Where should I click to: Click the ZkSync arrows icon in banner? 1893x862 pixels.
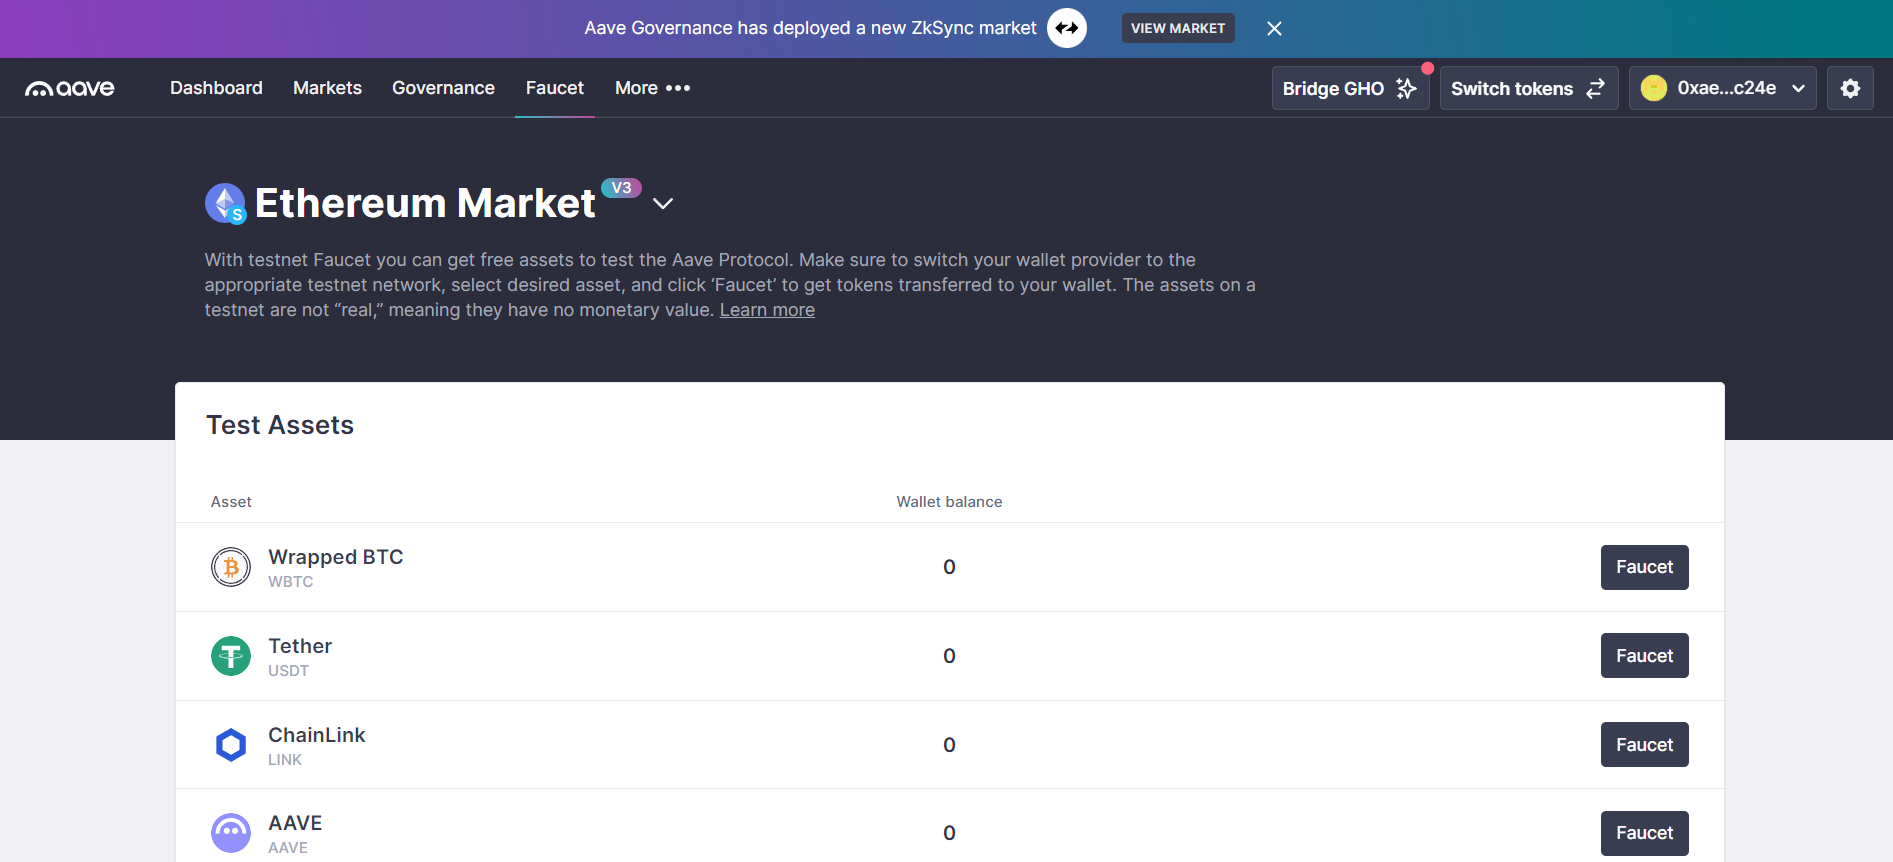[1067, 28]
